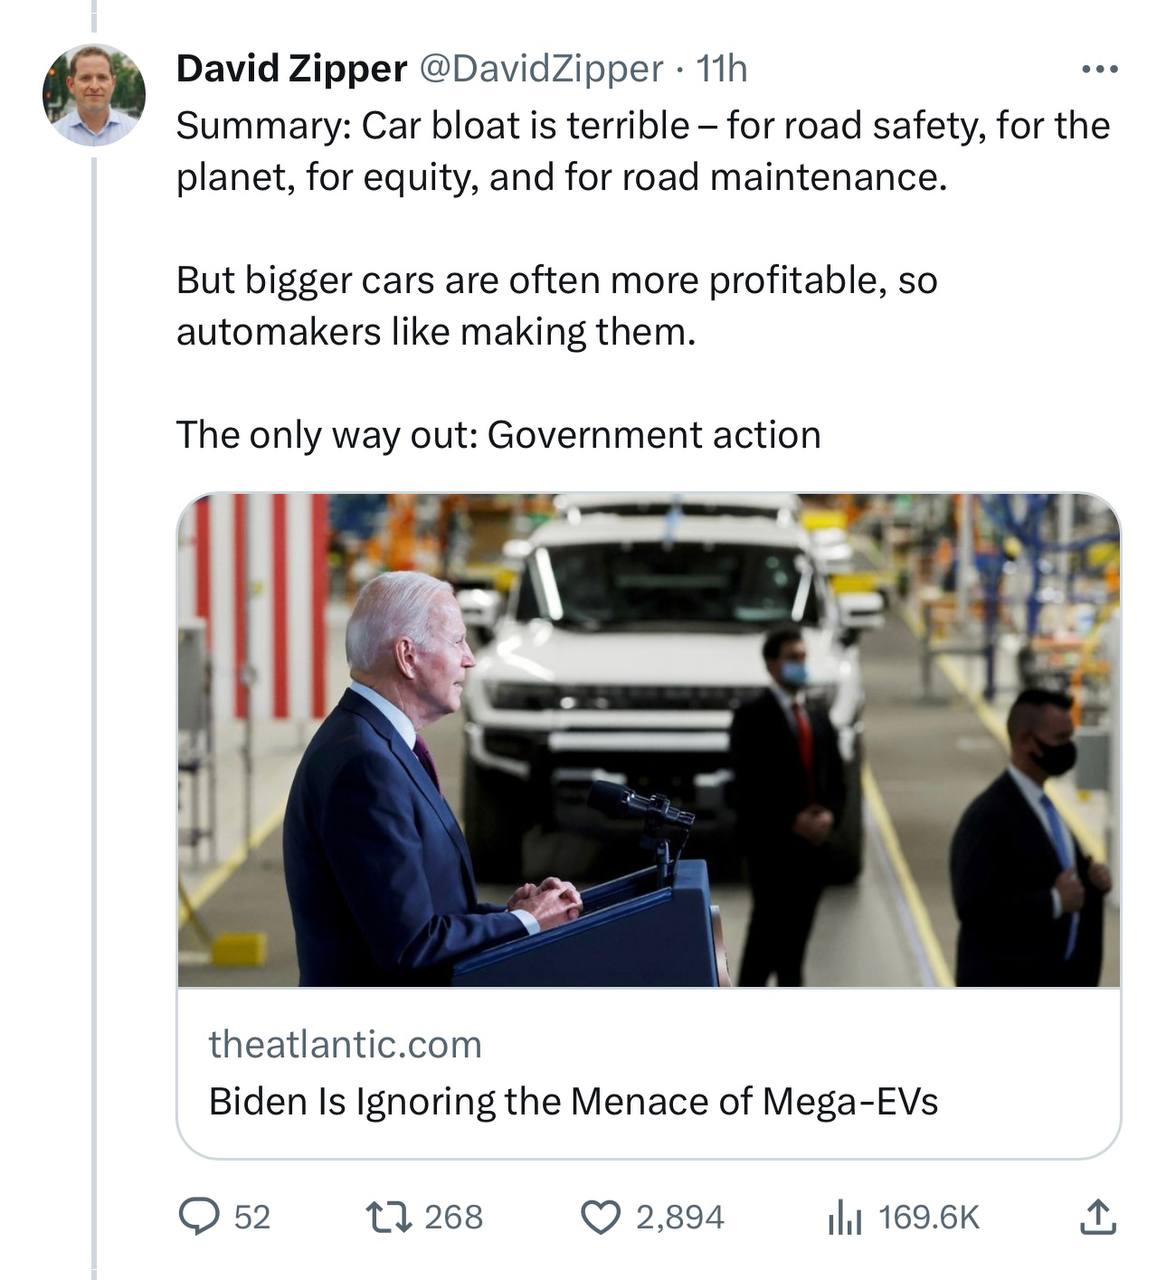The width and height of the screenshot is (1166, 1280).
Task: Open the Biden factory article preview image
Action: (648, 740)
